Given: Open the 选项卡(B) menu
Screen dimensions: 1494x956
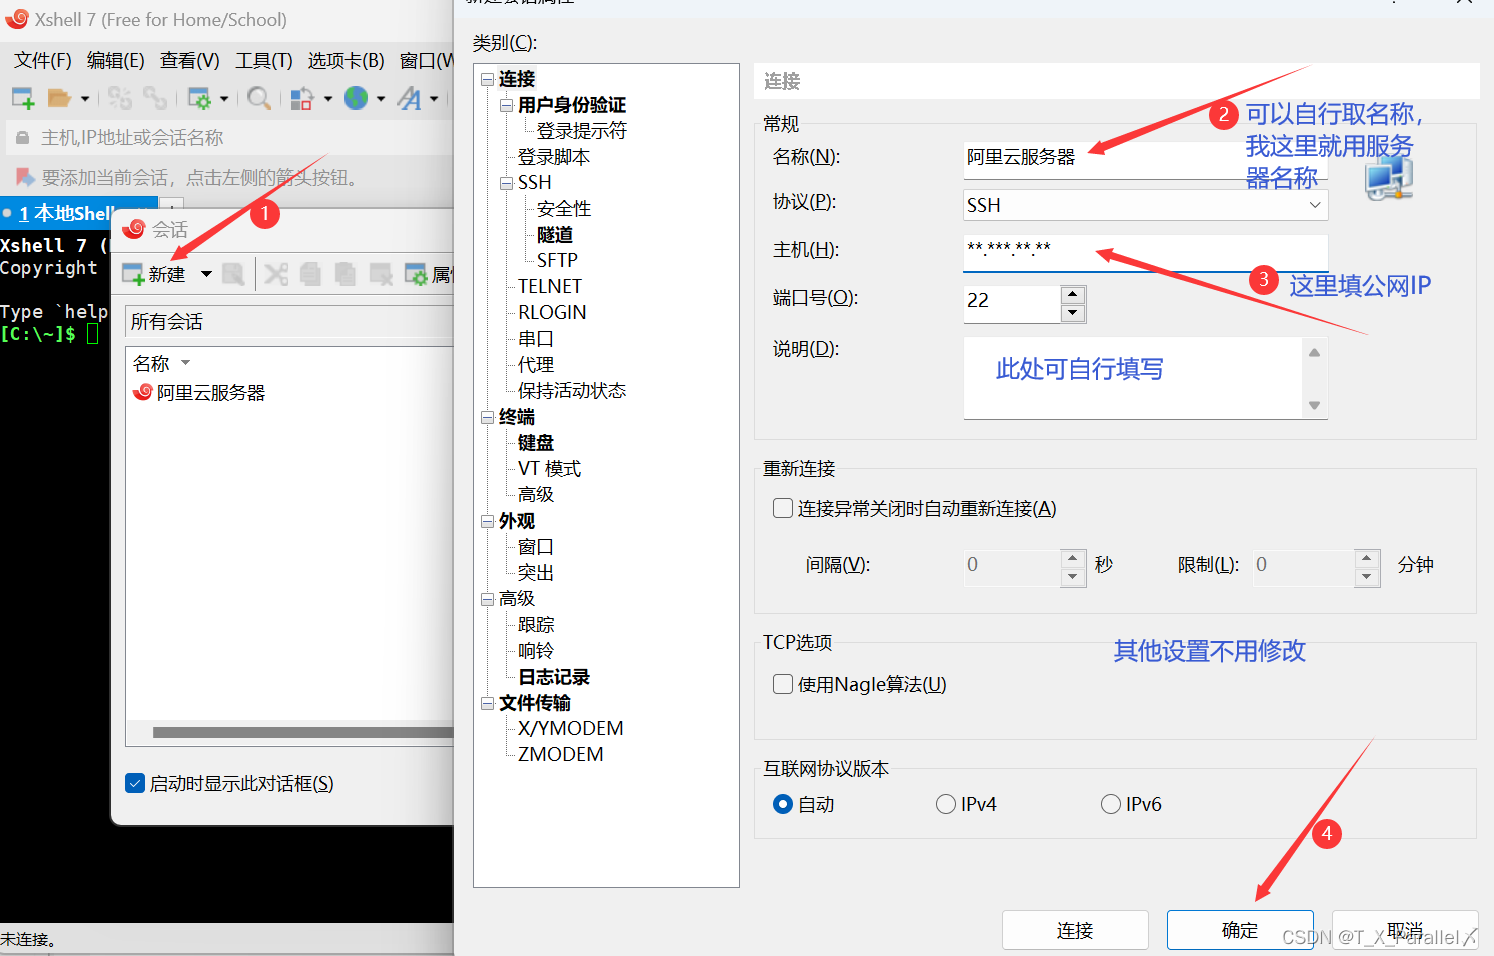Looking at the screenshot, I should pyautogui.click(x=346, y=60).
